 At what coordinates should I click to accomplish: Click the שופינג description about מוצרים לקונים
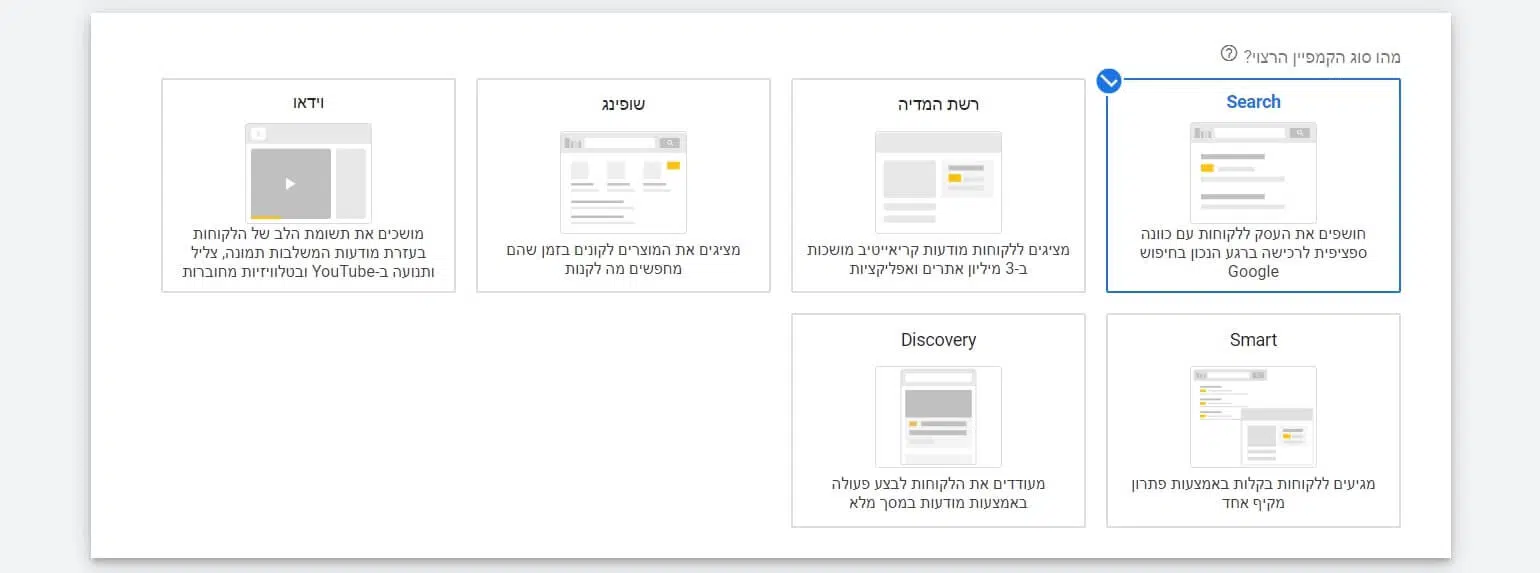pyautogui.click(x=623, y=259)
